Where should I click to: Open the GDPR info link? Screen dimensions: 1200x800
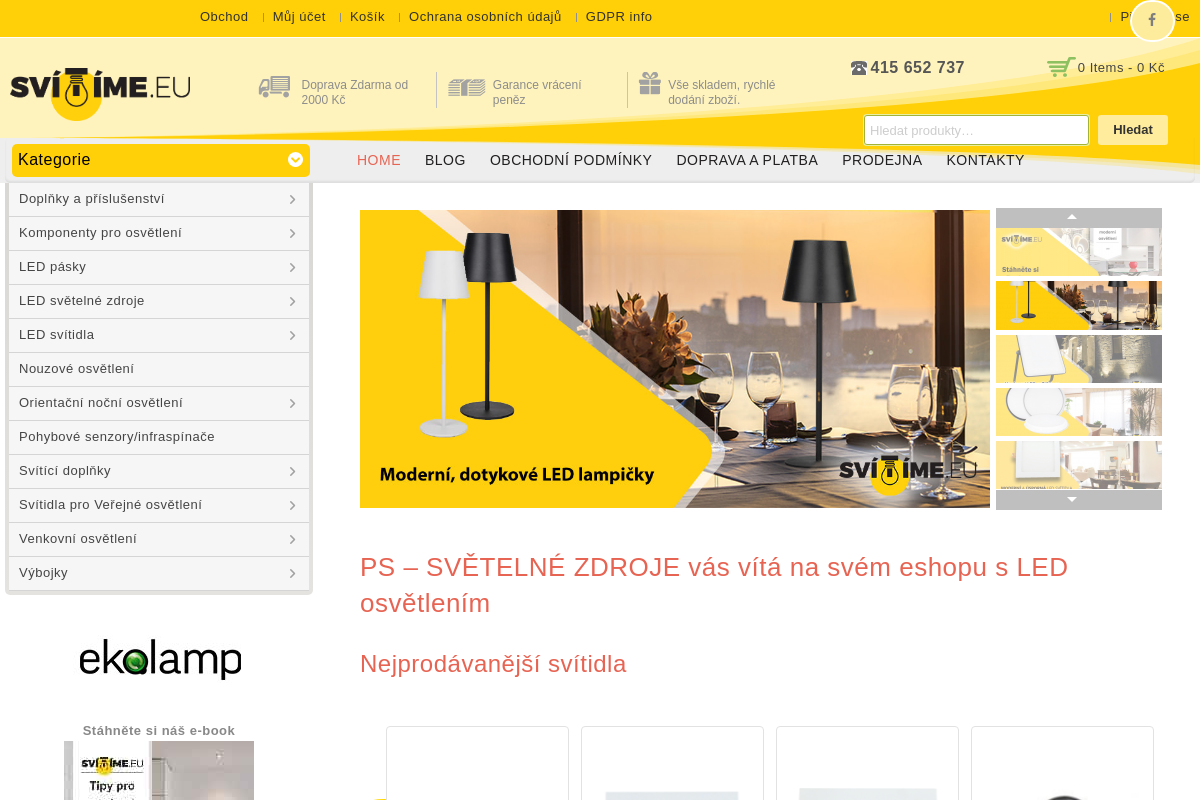[x=619, y=17]
